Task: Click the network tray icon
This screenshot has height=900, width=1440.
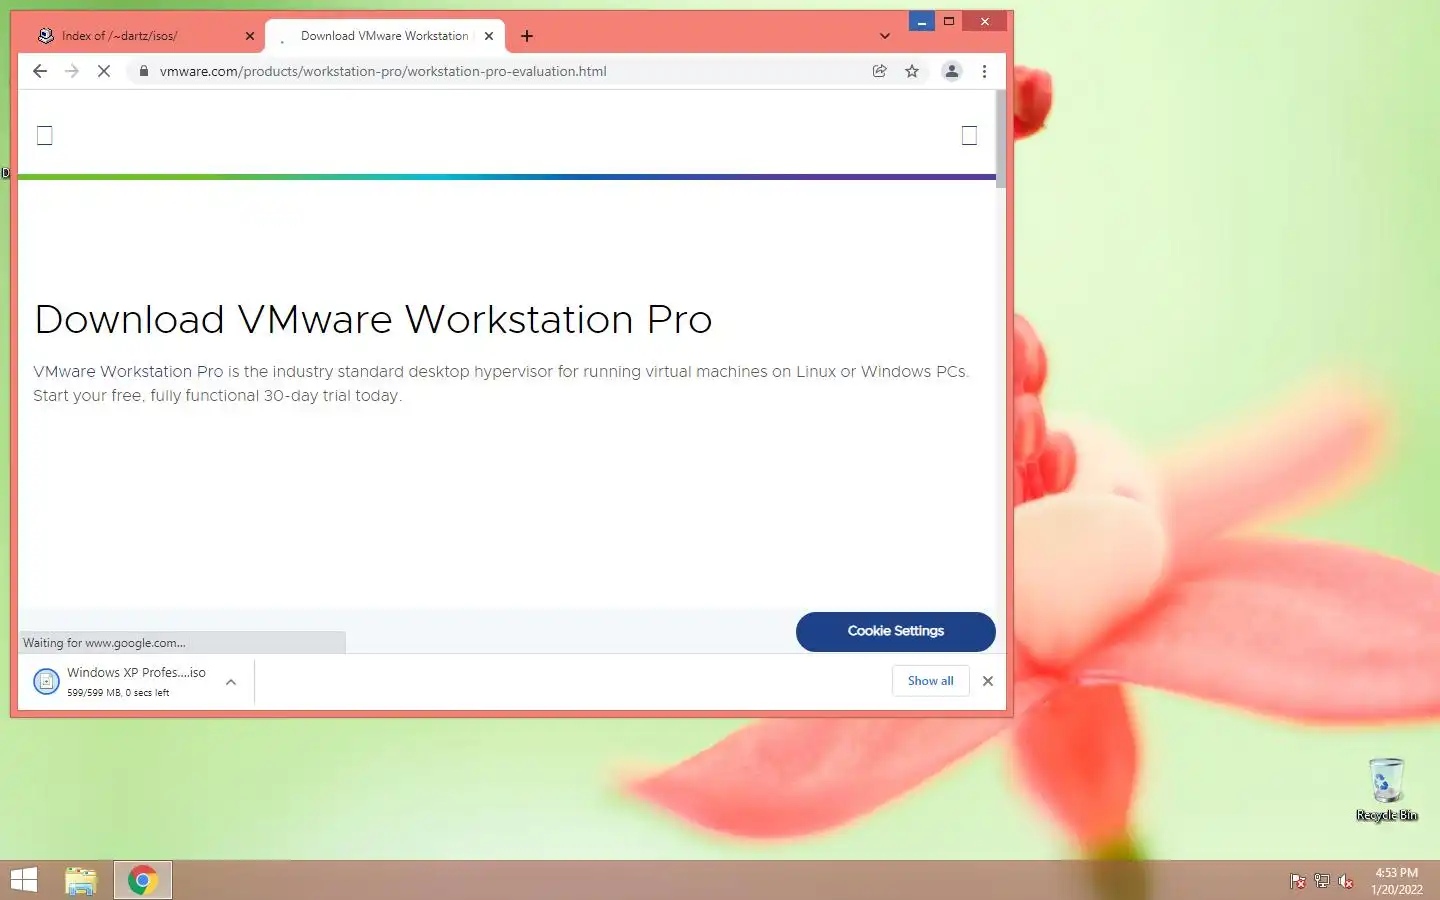Action: point(1322,881)
